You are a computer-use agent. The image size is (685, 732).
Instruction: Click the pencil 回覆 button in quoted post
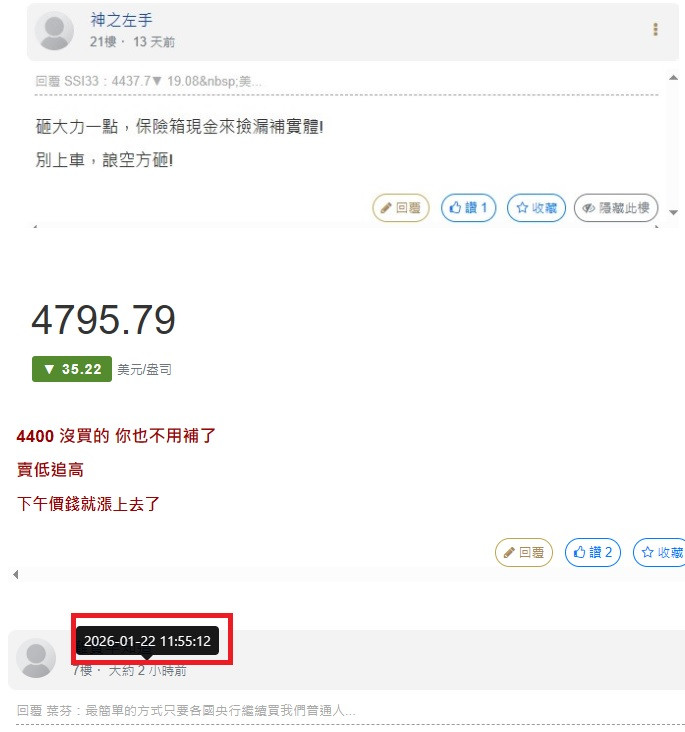click(401, 208)
